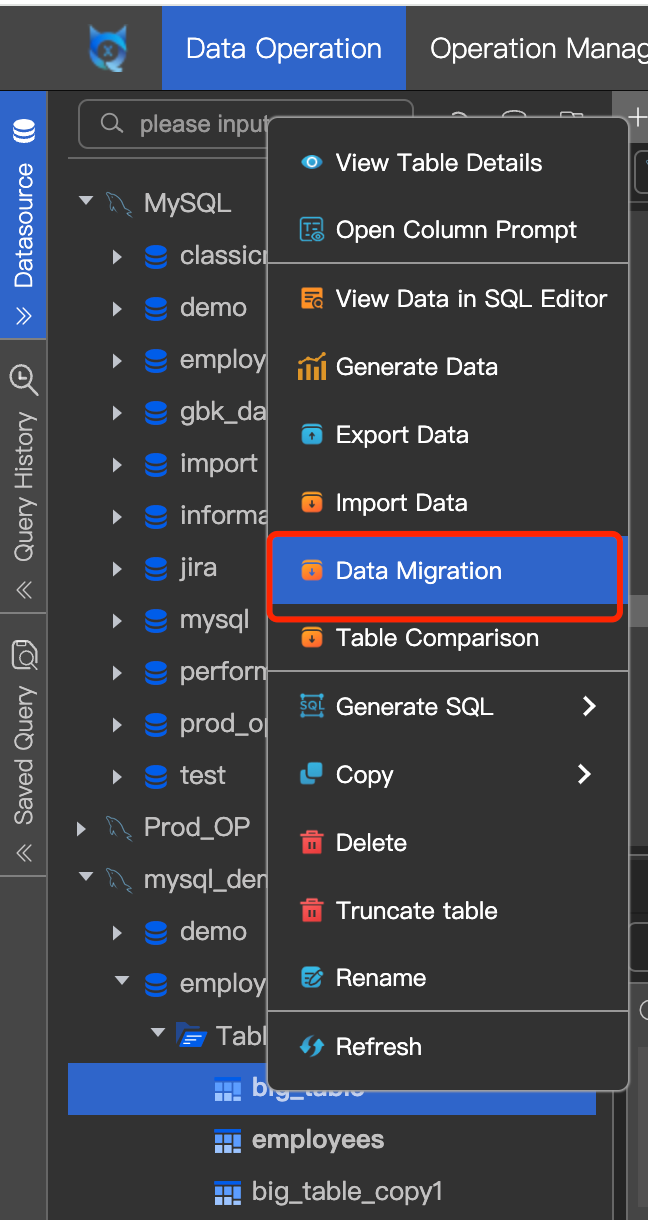Collapse the MySQL datasource tree
The height and width of the screenshot is (1220, 648).
pyautogui.click(x=86, y=203)
